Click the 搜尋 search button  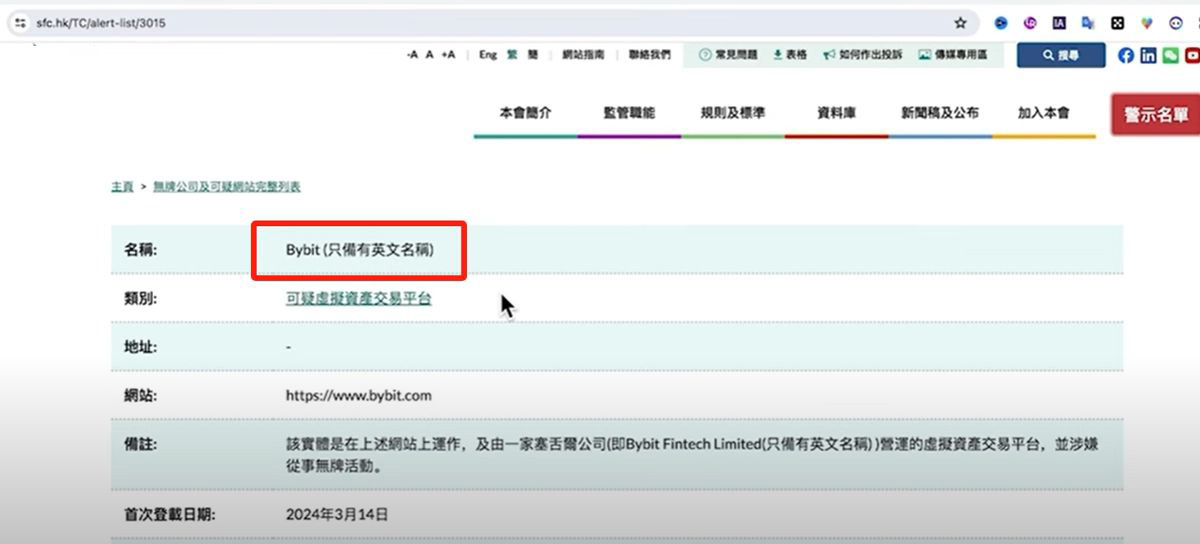(1061, 55)
